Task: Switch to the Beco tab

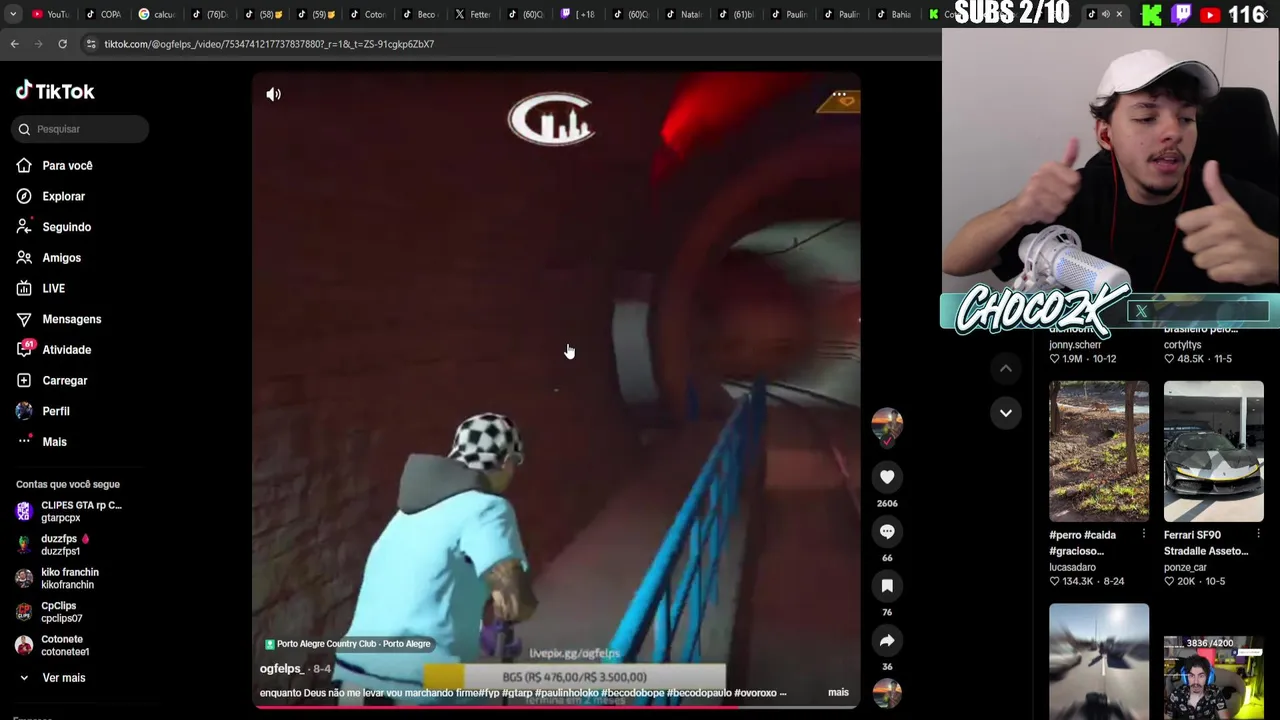Action: 420,14
